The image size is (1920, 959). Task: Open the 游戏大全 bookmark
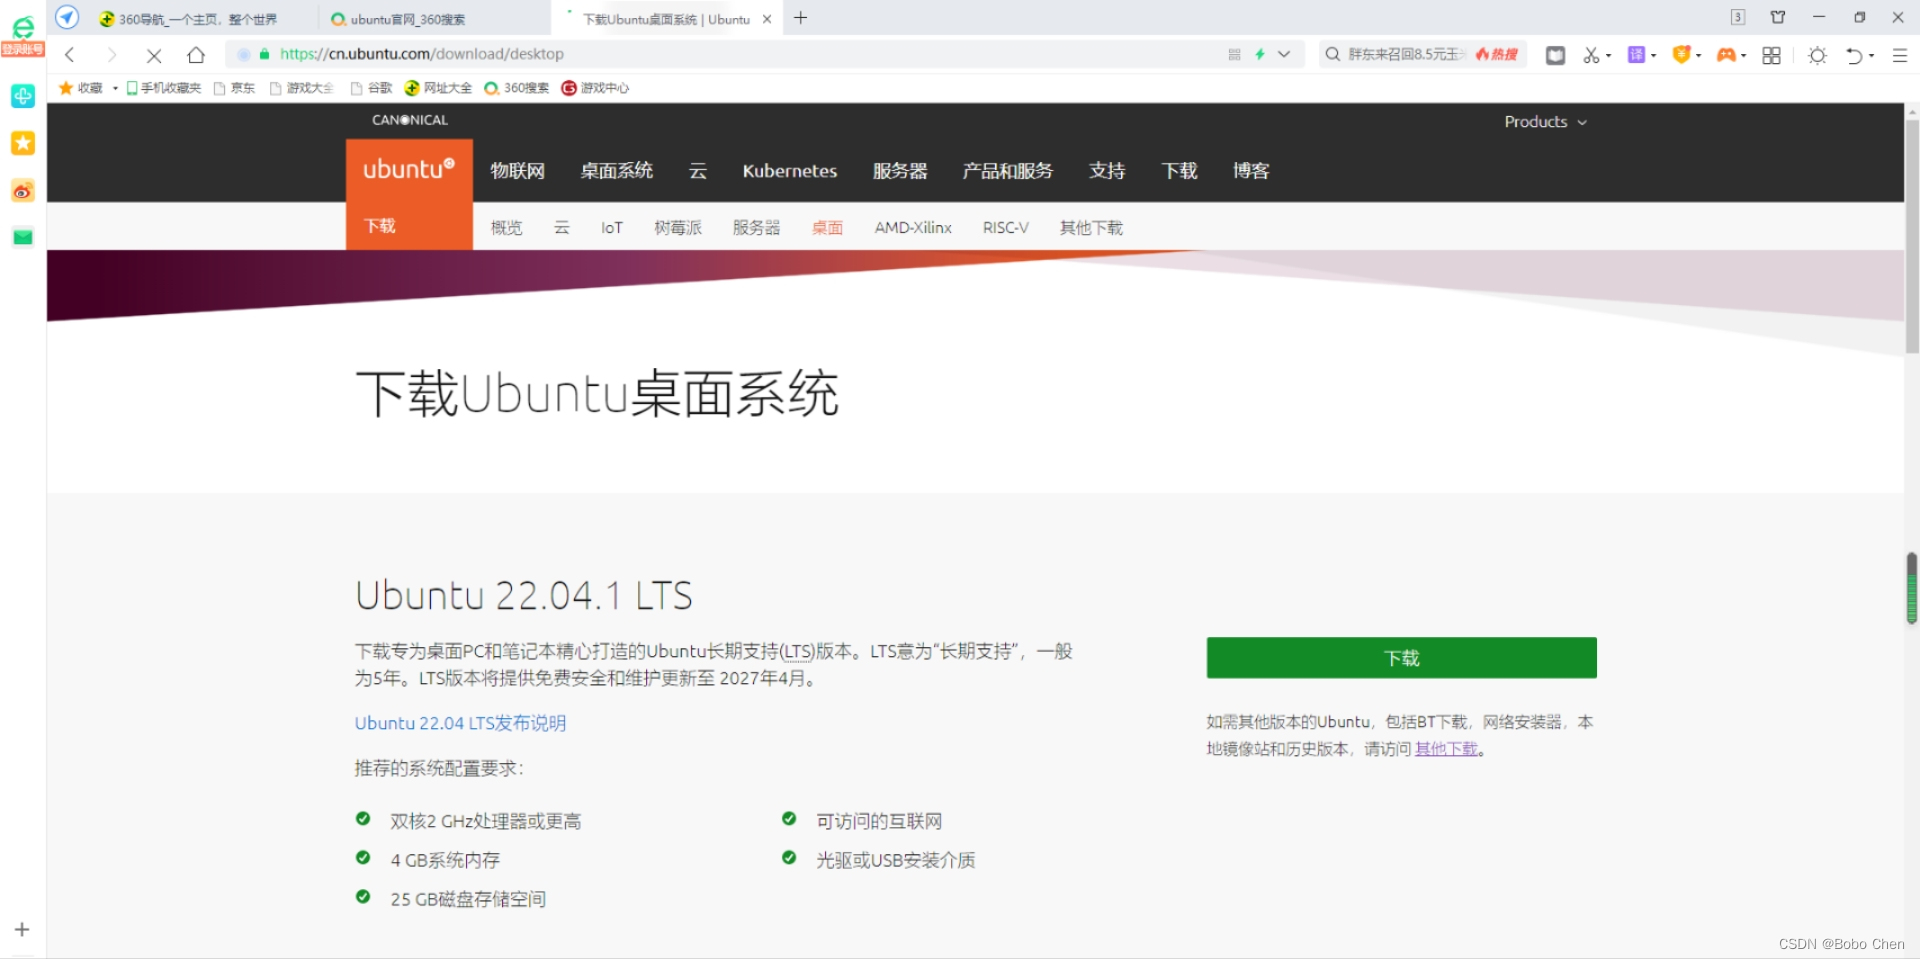pyautogui.click(x=302, y=88)
